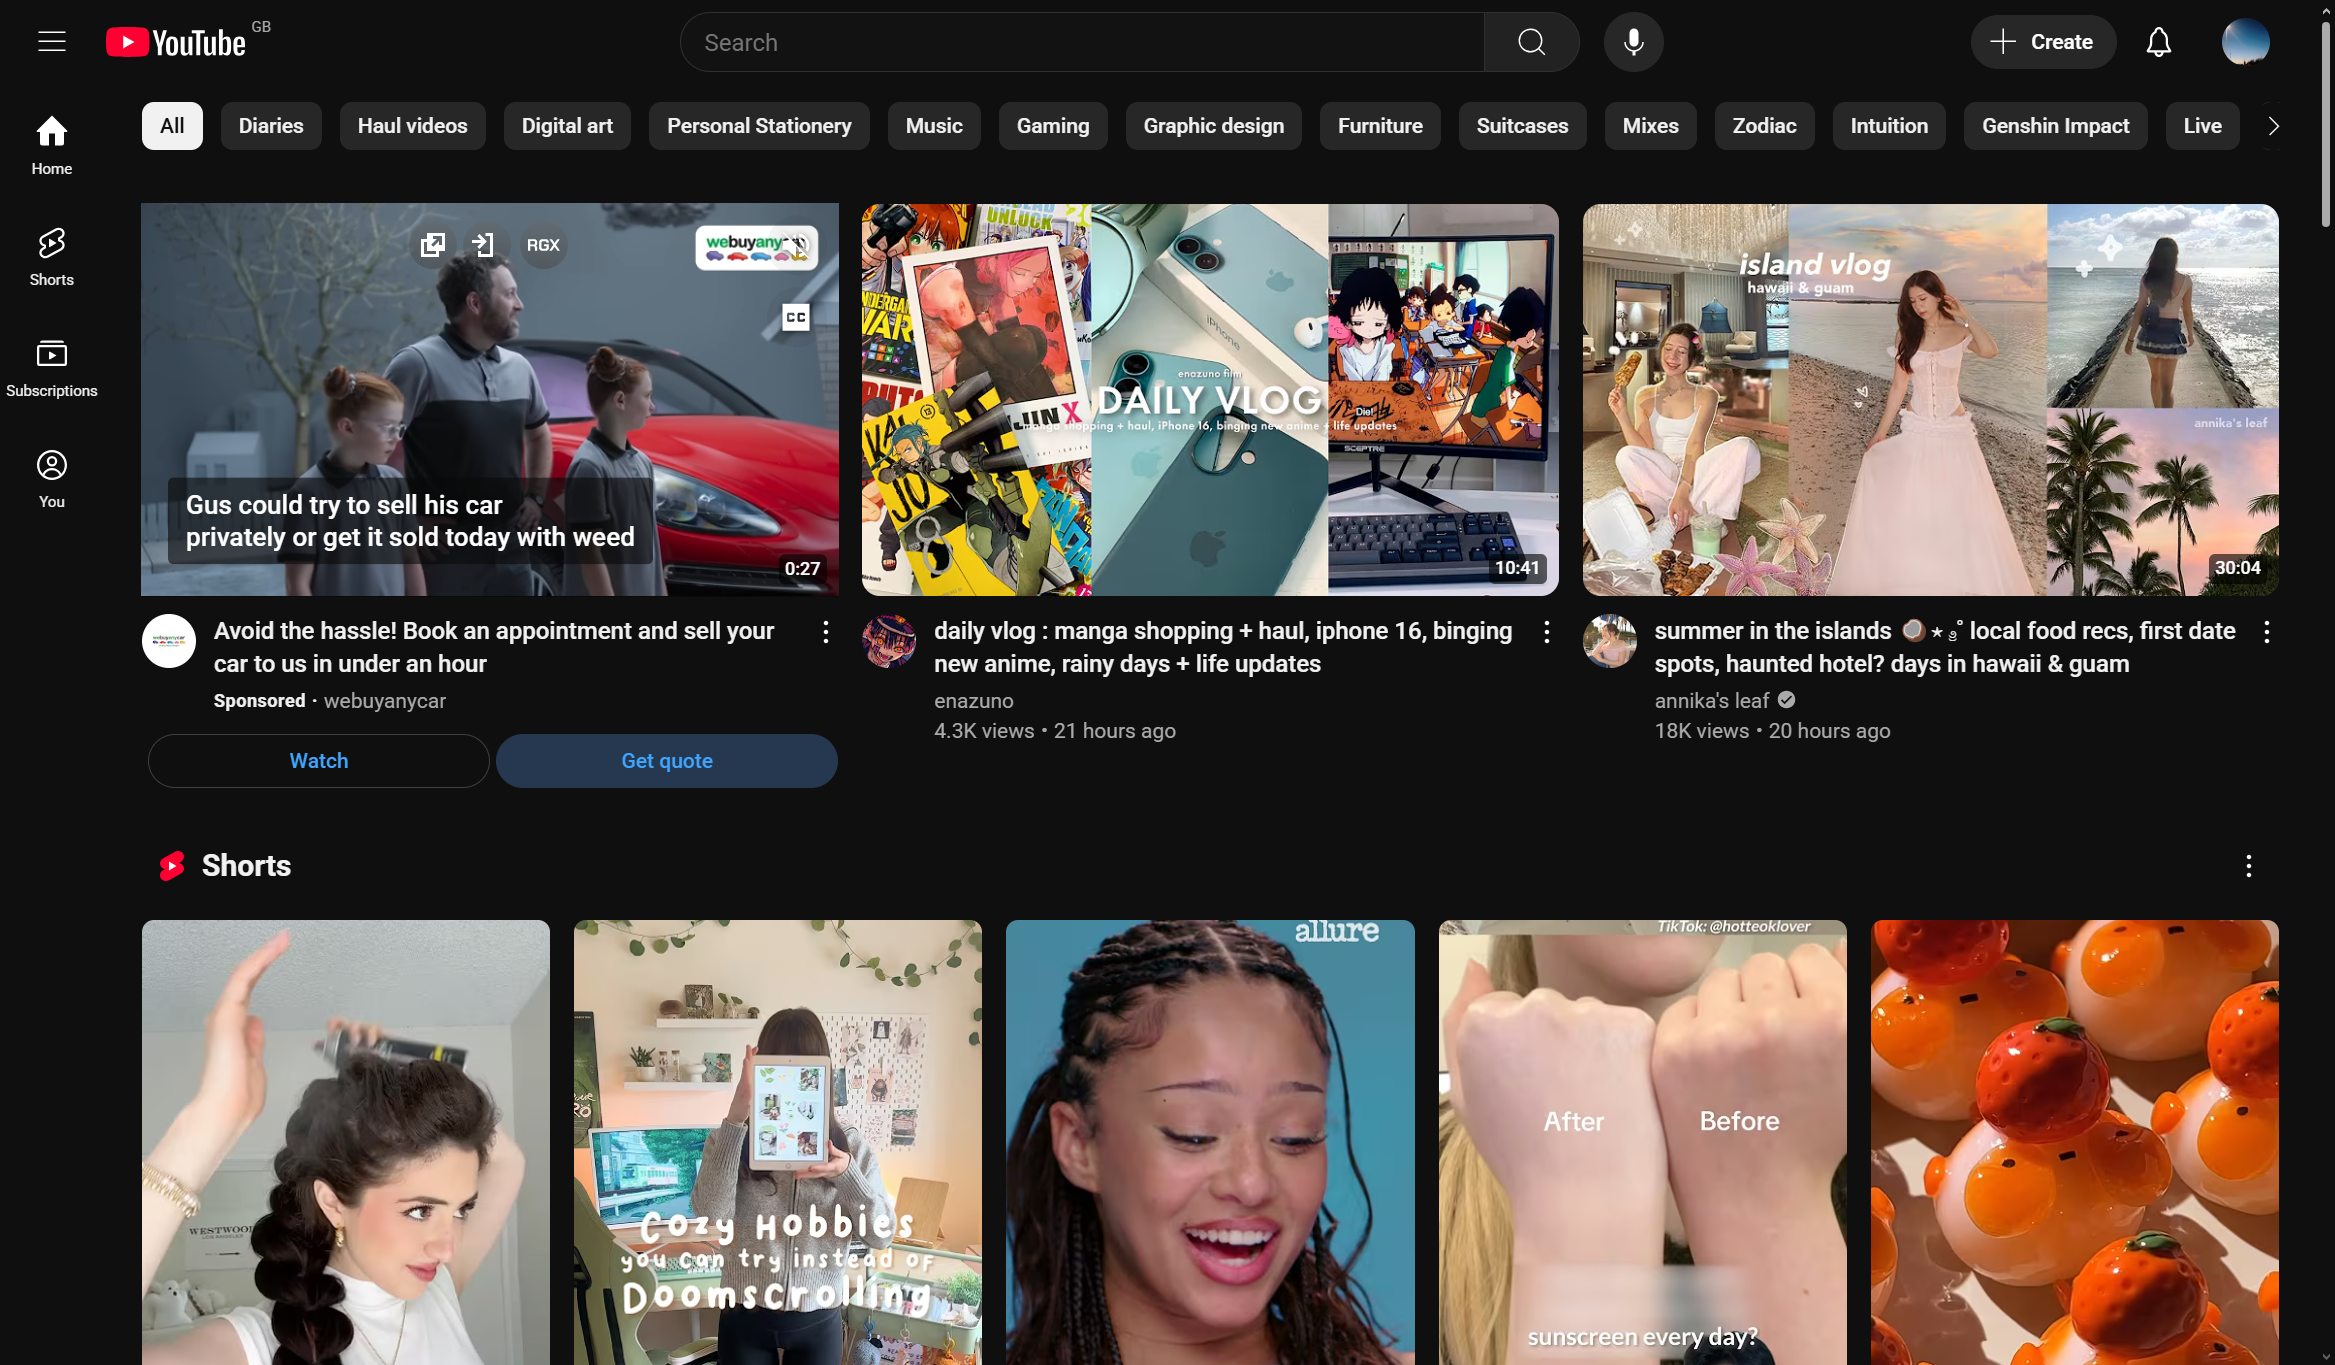The width and height of the screenshot is (2335, 1365).
Task: Click the YouTube logo
Action: 177,43
